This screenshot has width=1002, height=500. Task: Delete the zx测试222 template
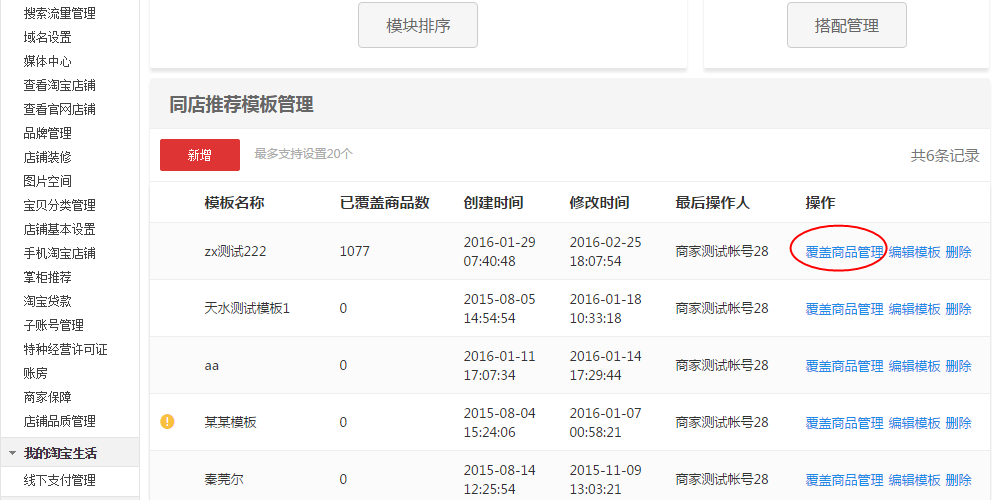click(958, 252)
